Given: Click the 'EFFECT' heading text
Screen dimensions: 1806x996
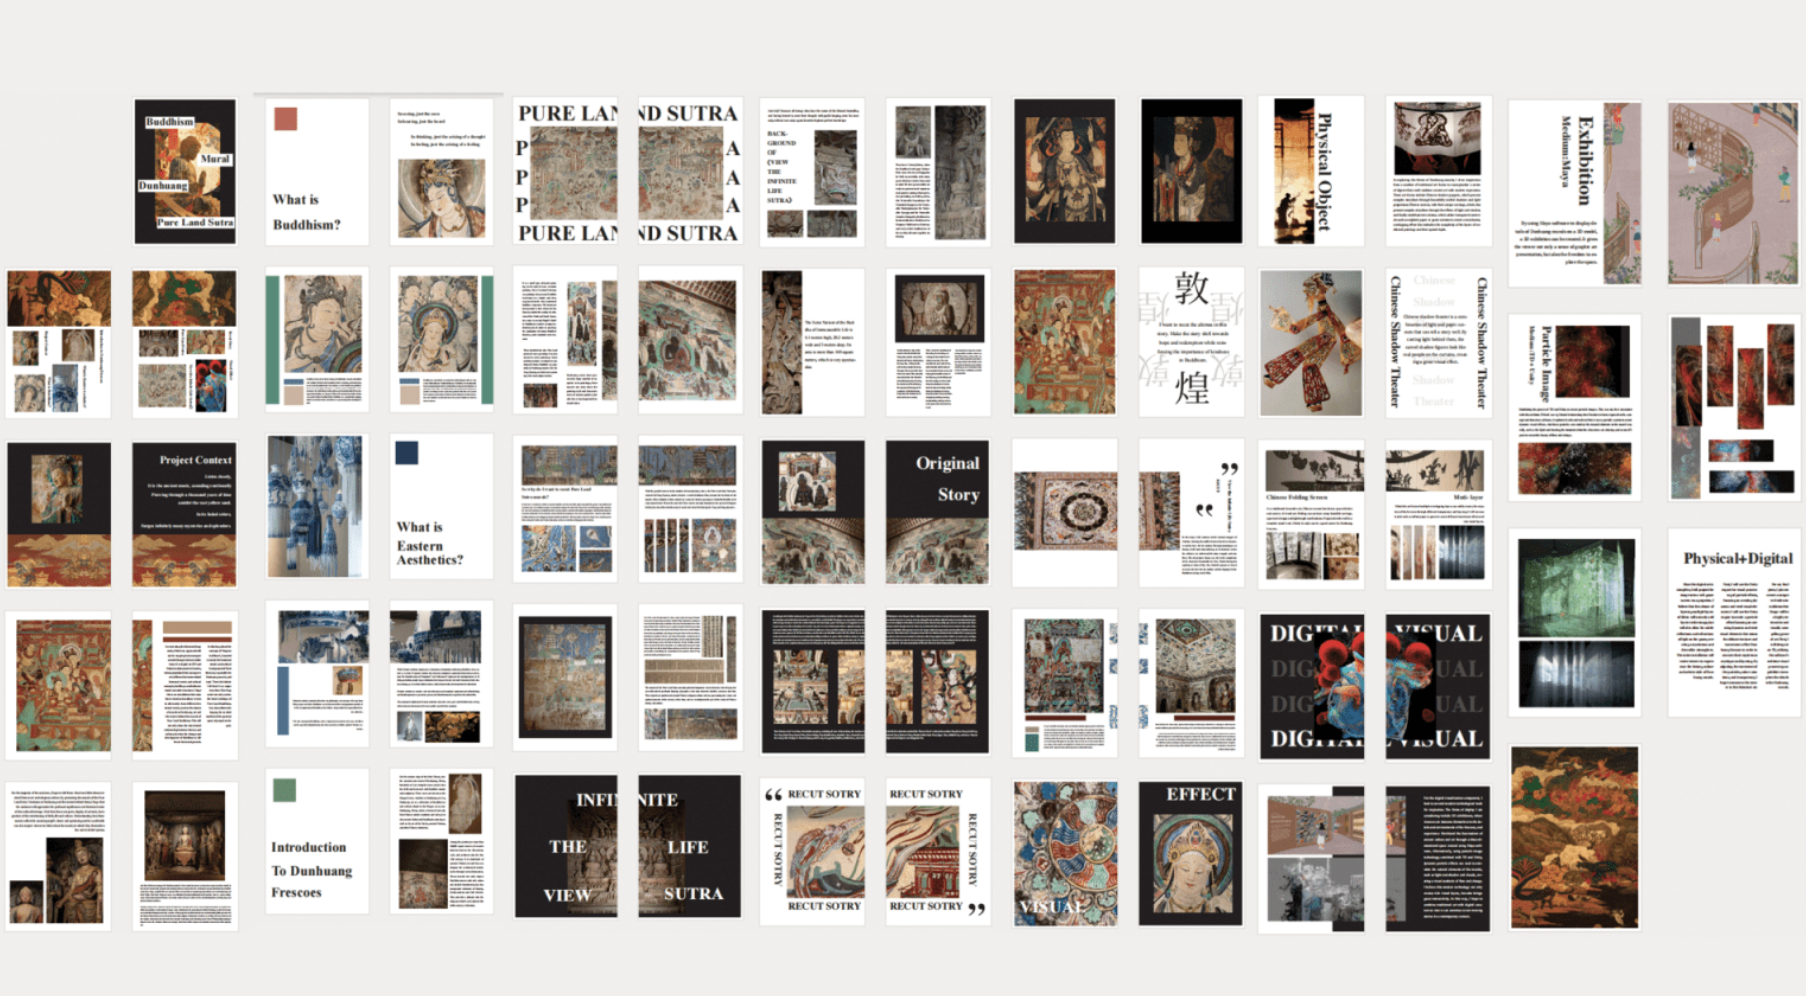Looking at the screenshot, I should [1201, 794].
